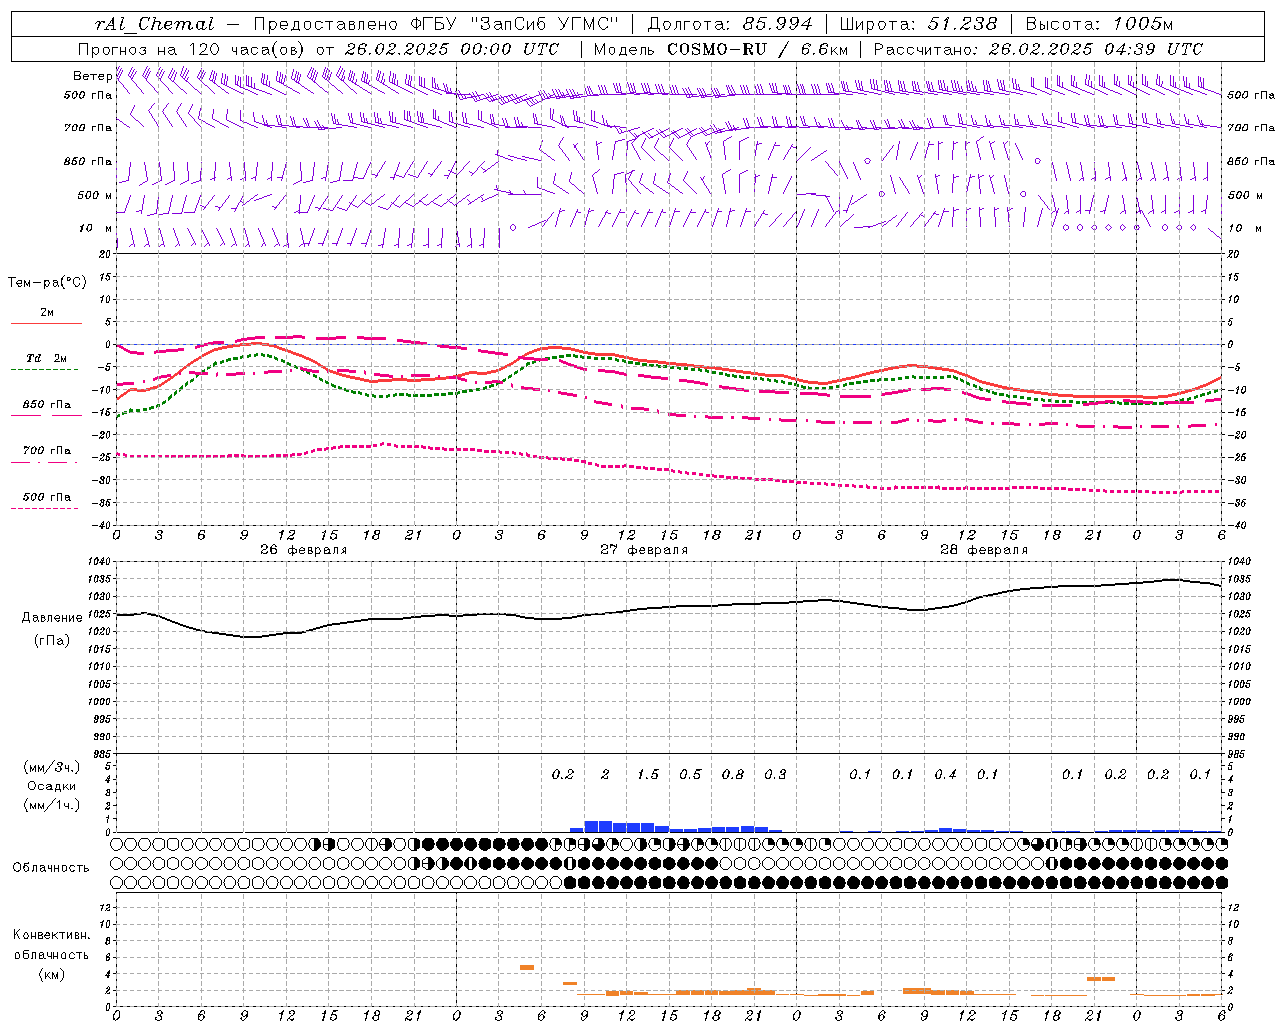Viewport: 1280px width, 1024px height.
Task: Click the 'Конвективн.' convective cloud label
Action: pyautogui.click(x=51, y=935)
